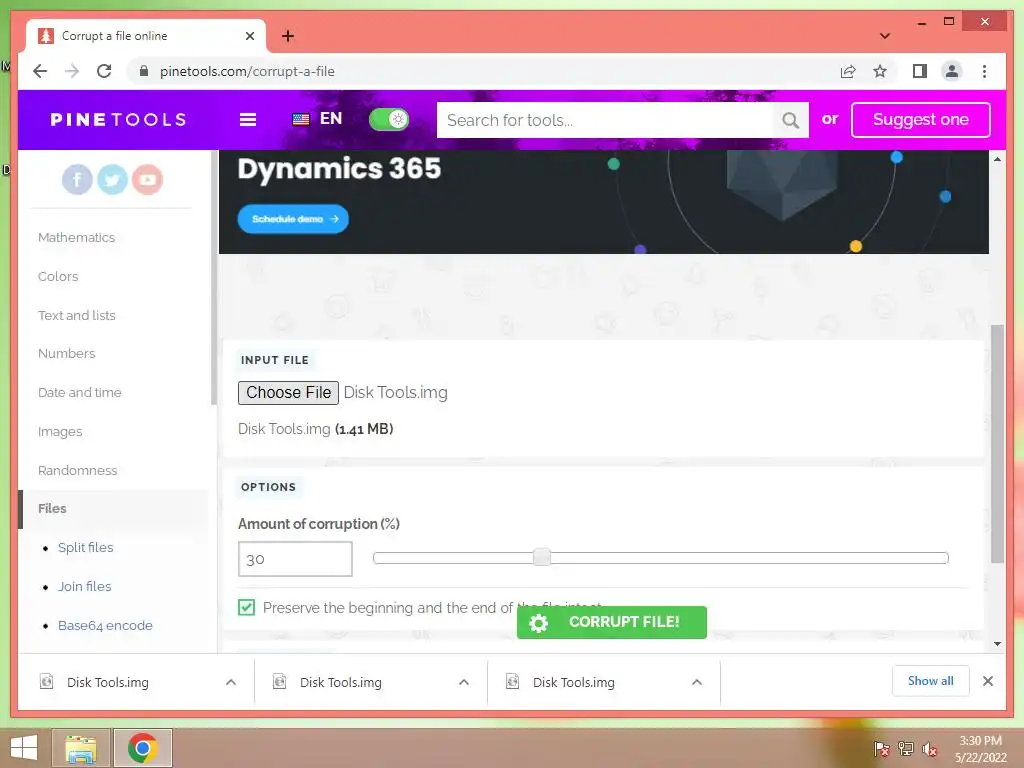Go back with the browser back arrow
Viewport: 1024px width, 768px height.
tap(40, 71)
